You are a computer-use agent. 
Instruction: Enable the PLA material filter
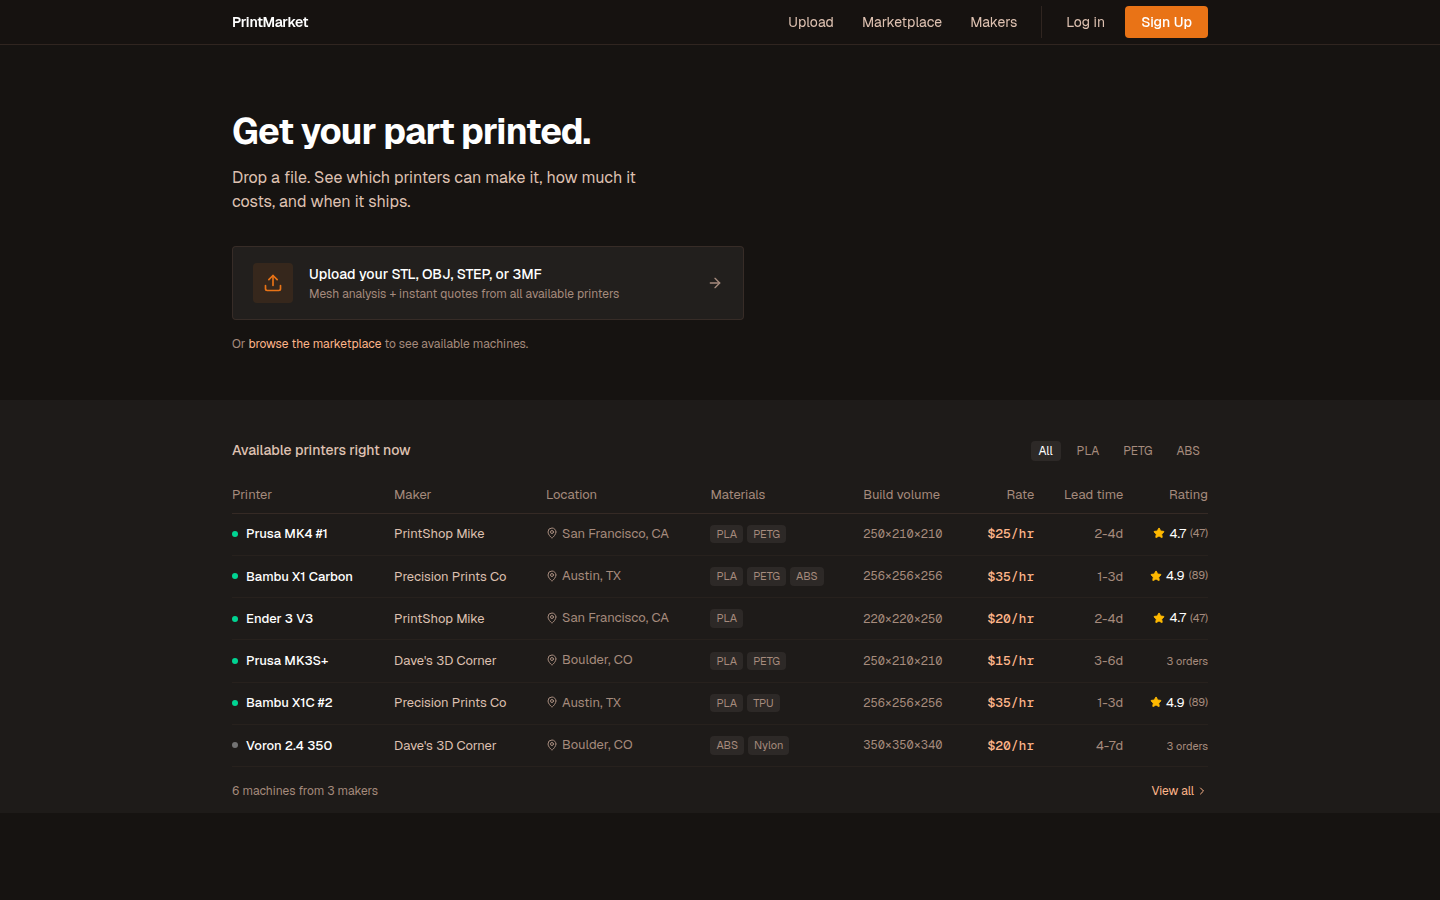click(1088, 450)
